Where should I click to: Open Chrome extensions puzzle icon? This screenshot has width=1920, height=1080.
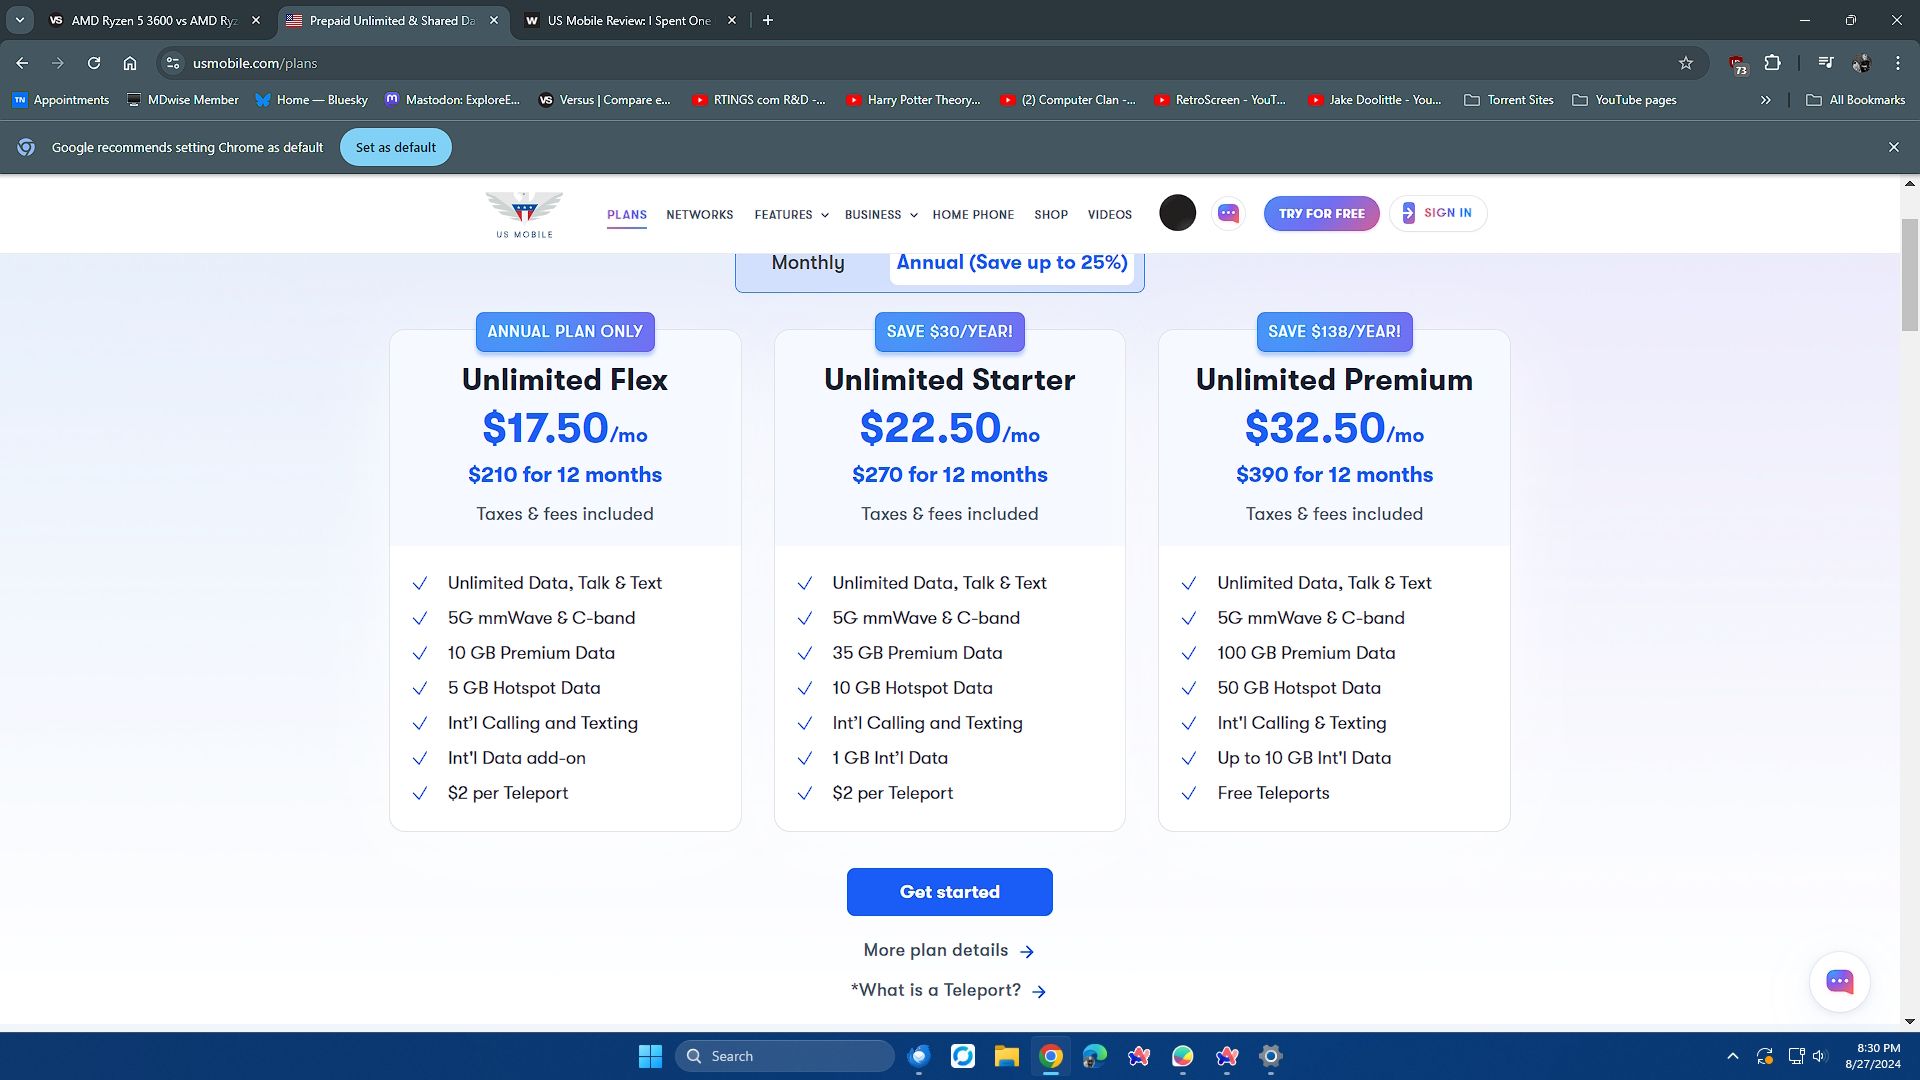click(1772, 63)
